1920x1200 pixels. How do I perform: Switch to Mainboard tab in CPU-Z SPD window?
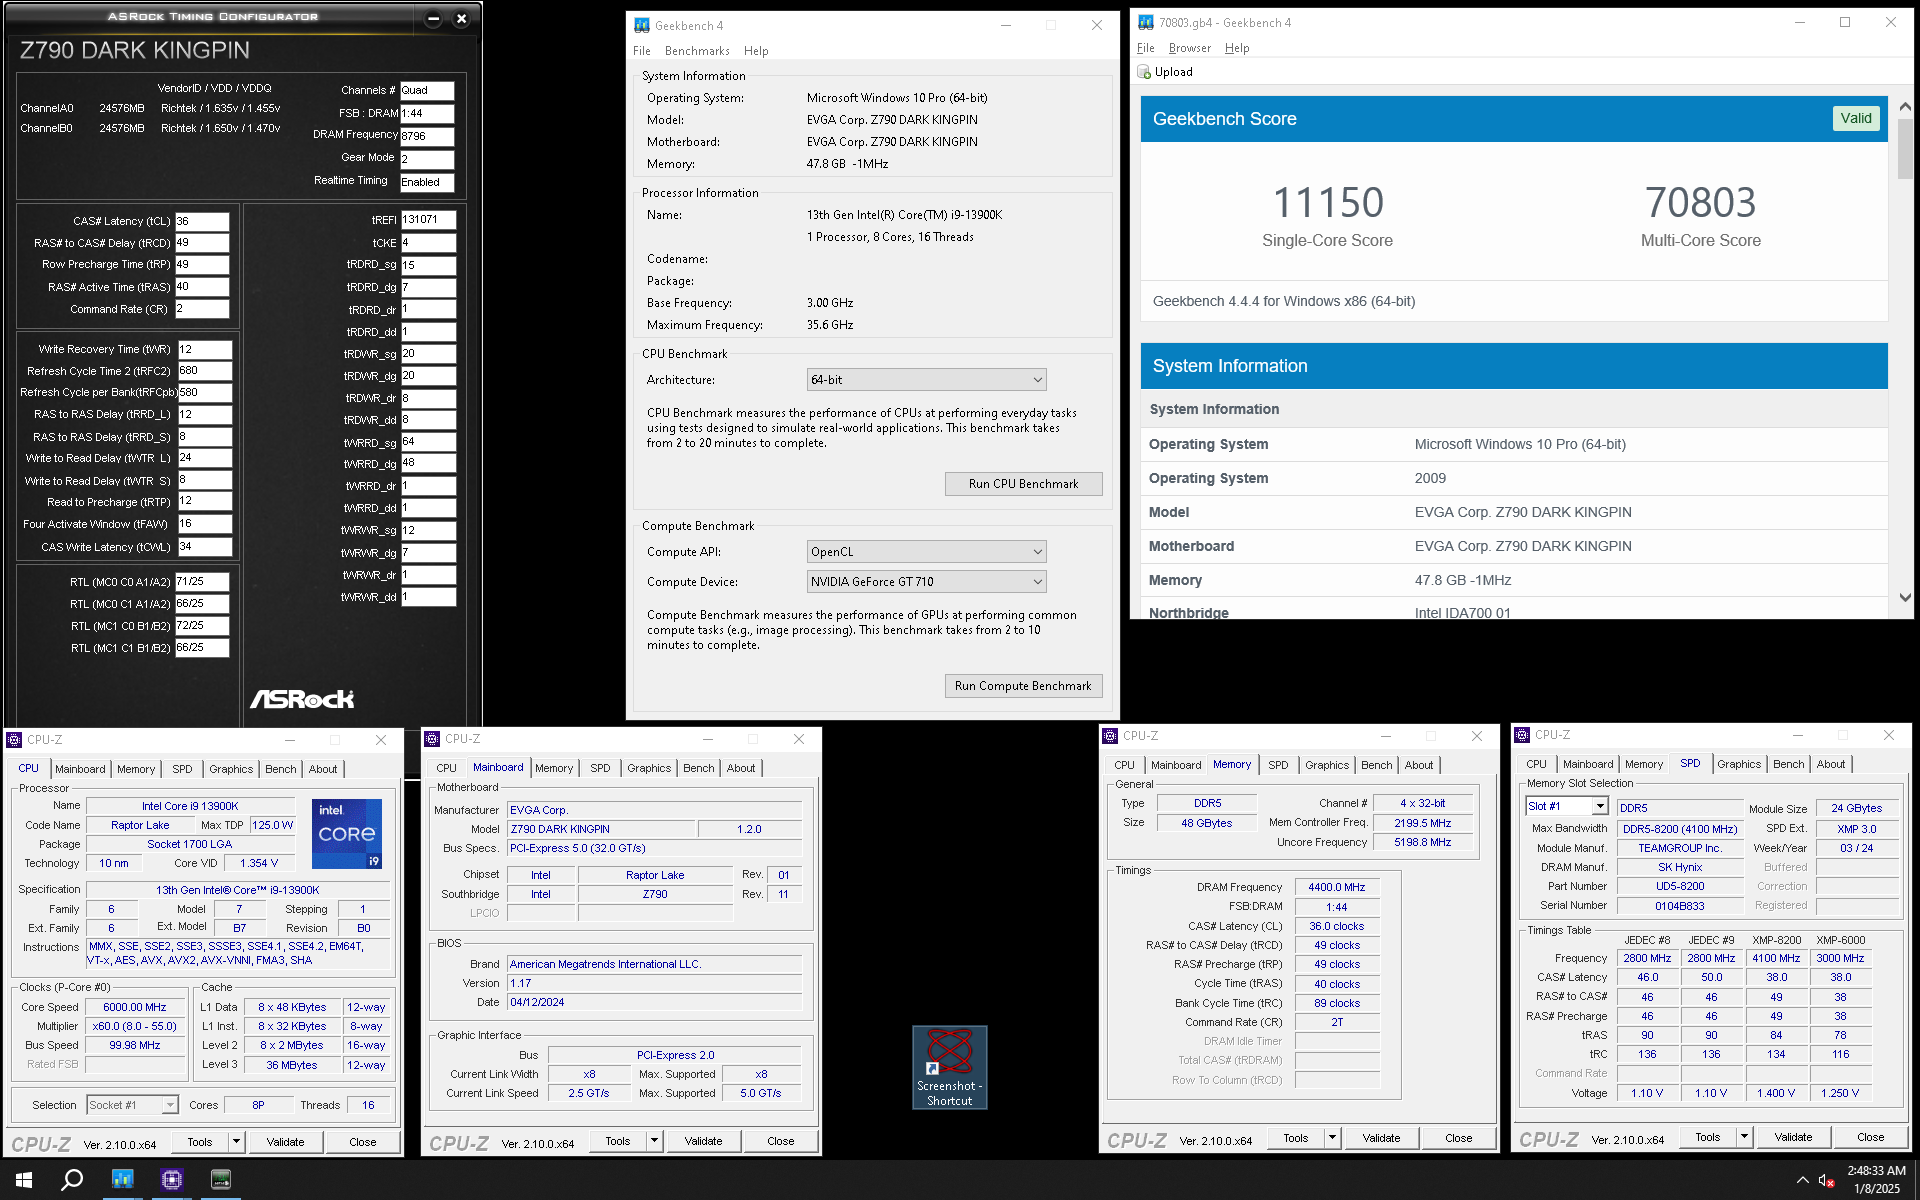tap(1588, 764)
